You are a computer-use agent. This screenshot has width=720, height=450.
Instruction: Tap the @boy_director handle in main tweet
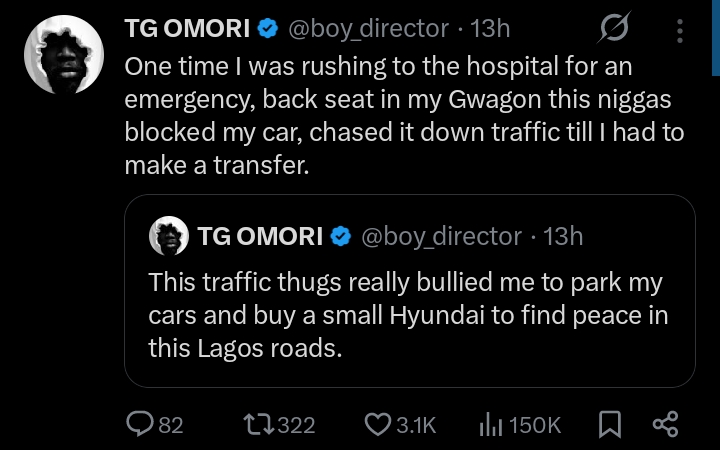[x=366, y=29]
